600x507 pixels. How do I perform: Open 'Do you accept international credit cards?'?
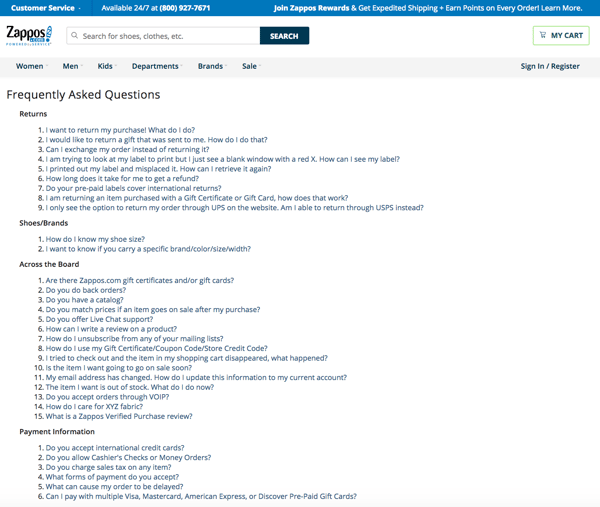tap(115, 448)
